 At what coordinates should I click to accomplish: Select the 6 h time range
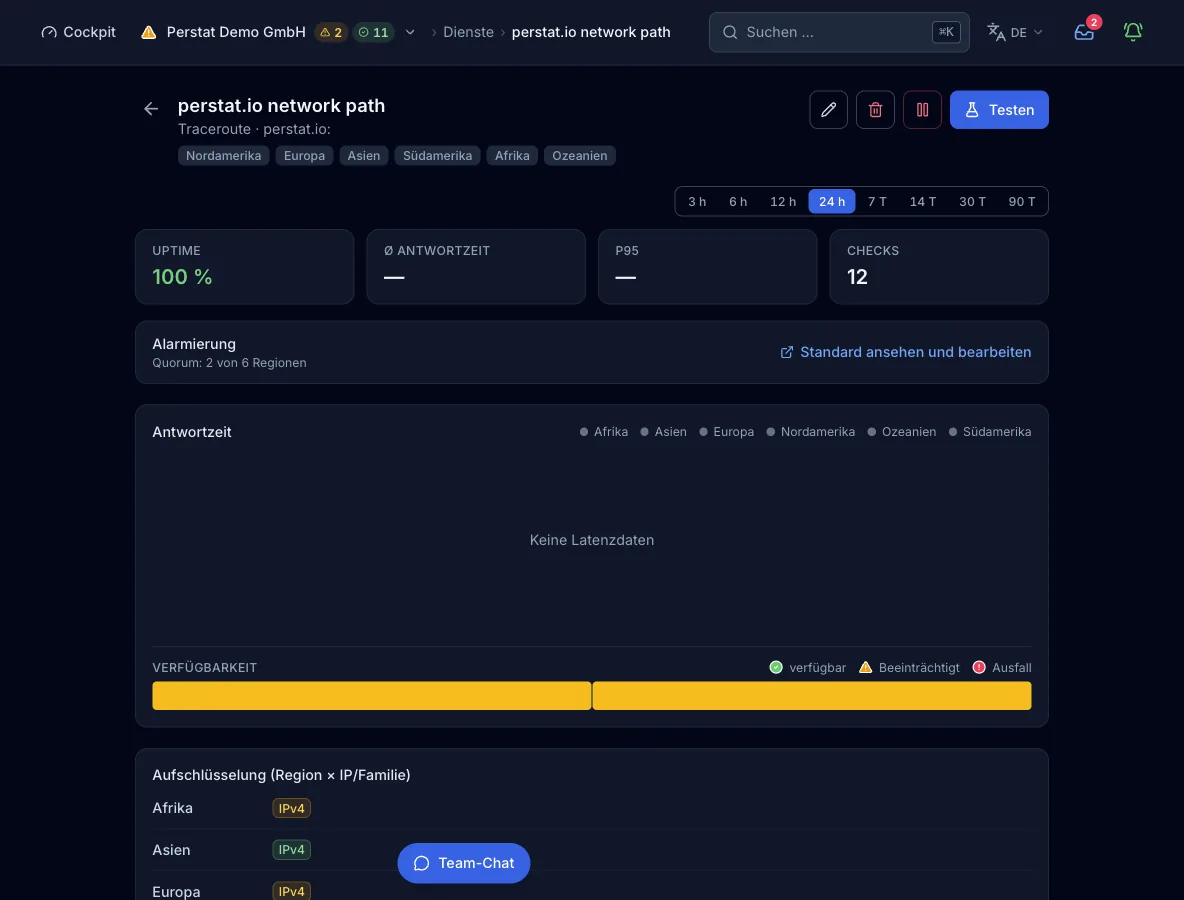[x=738, y=202]
